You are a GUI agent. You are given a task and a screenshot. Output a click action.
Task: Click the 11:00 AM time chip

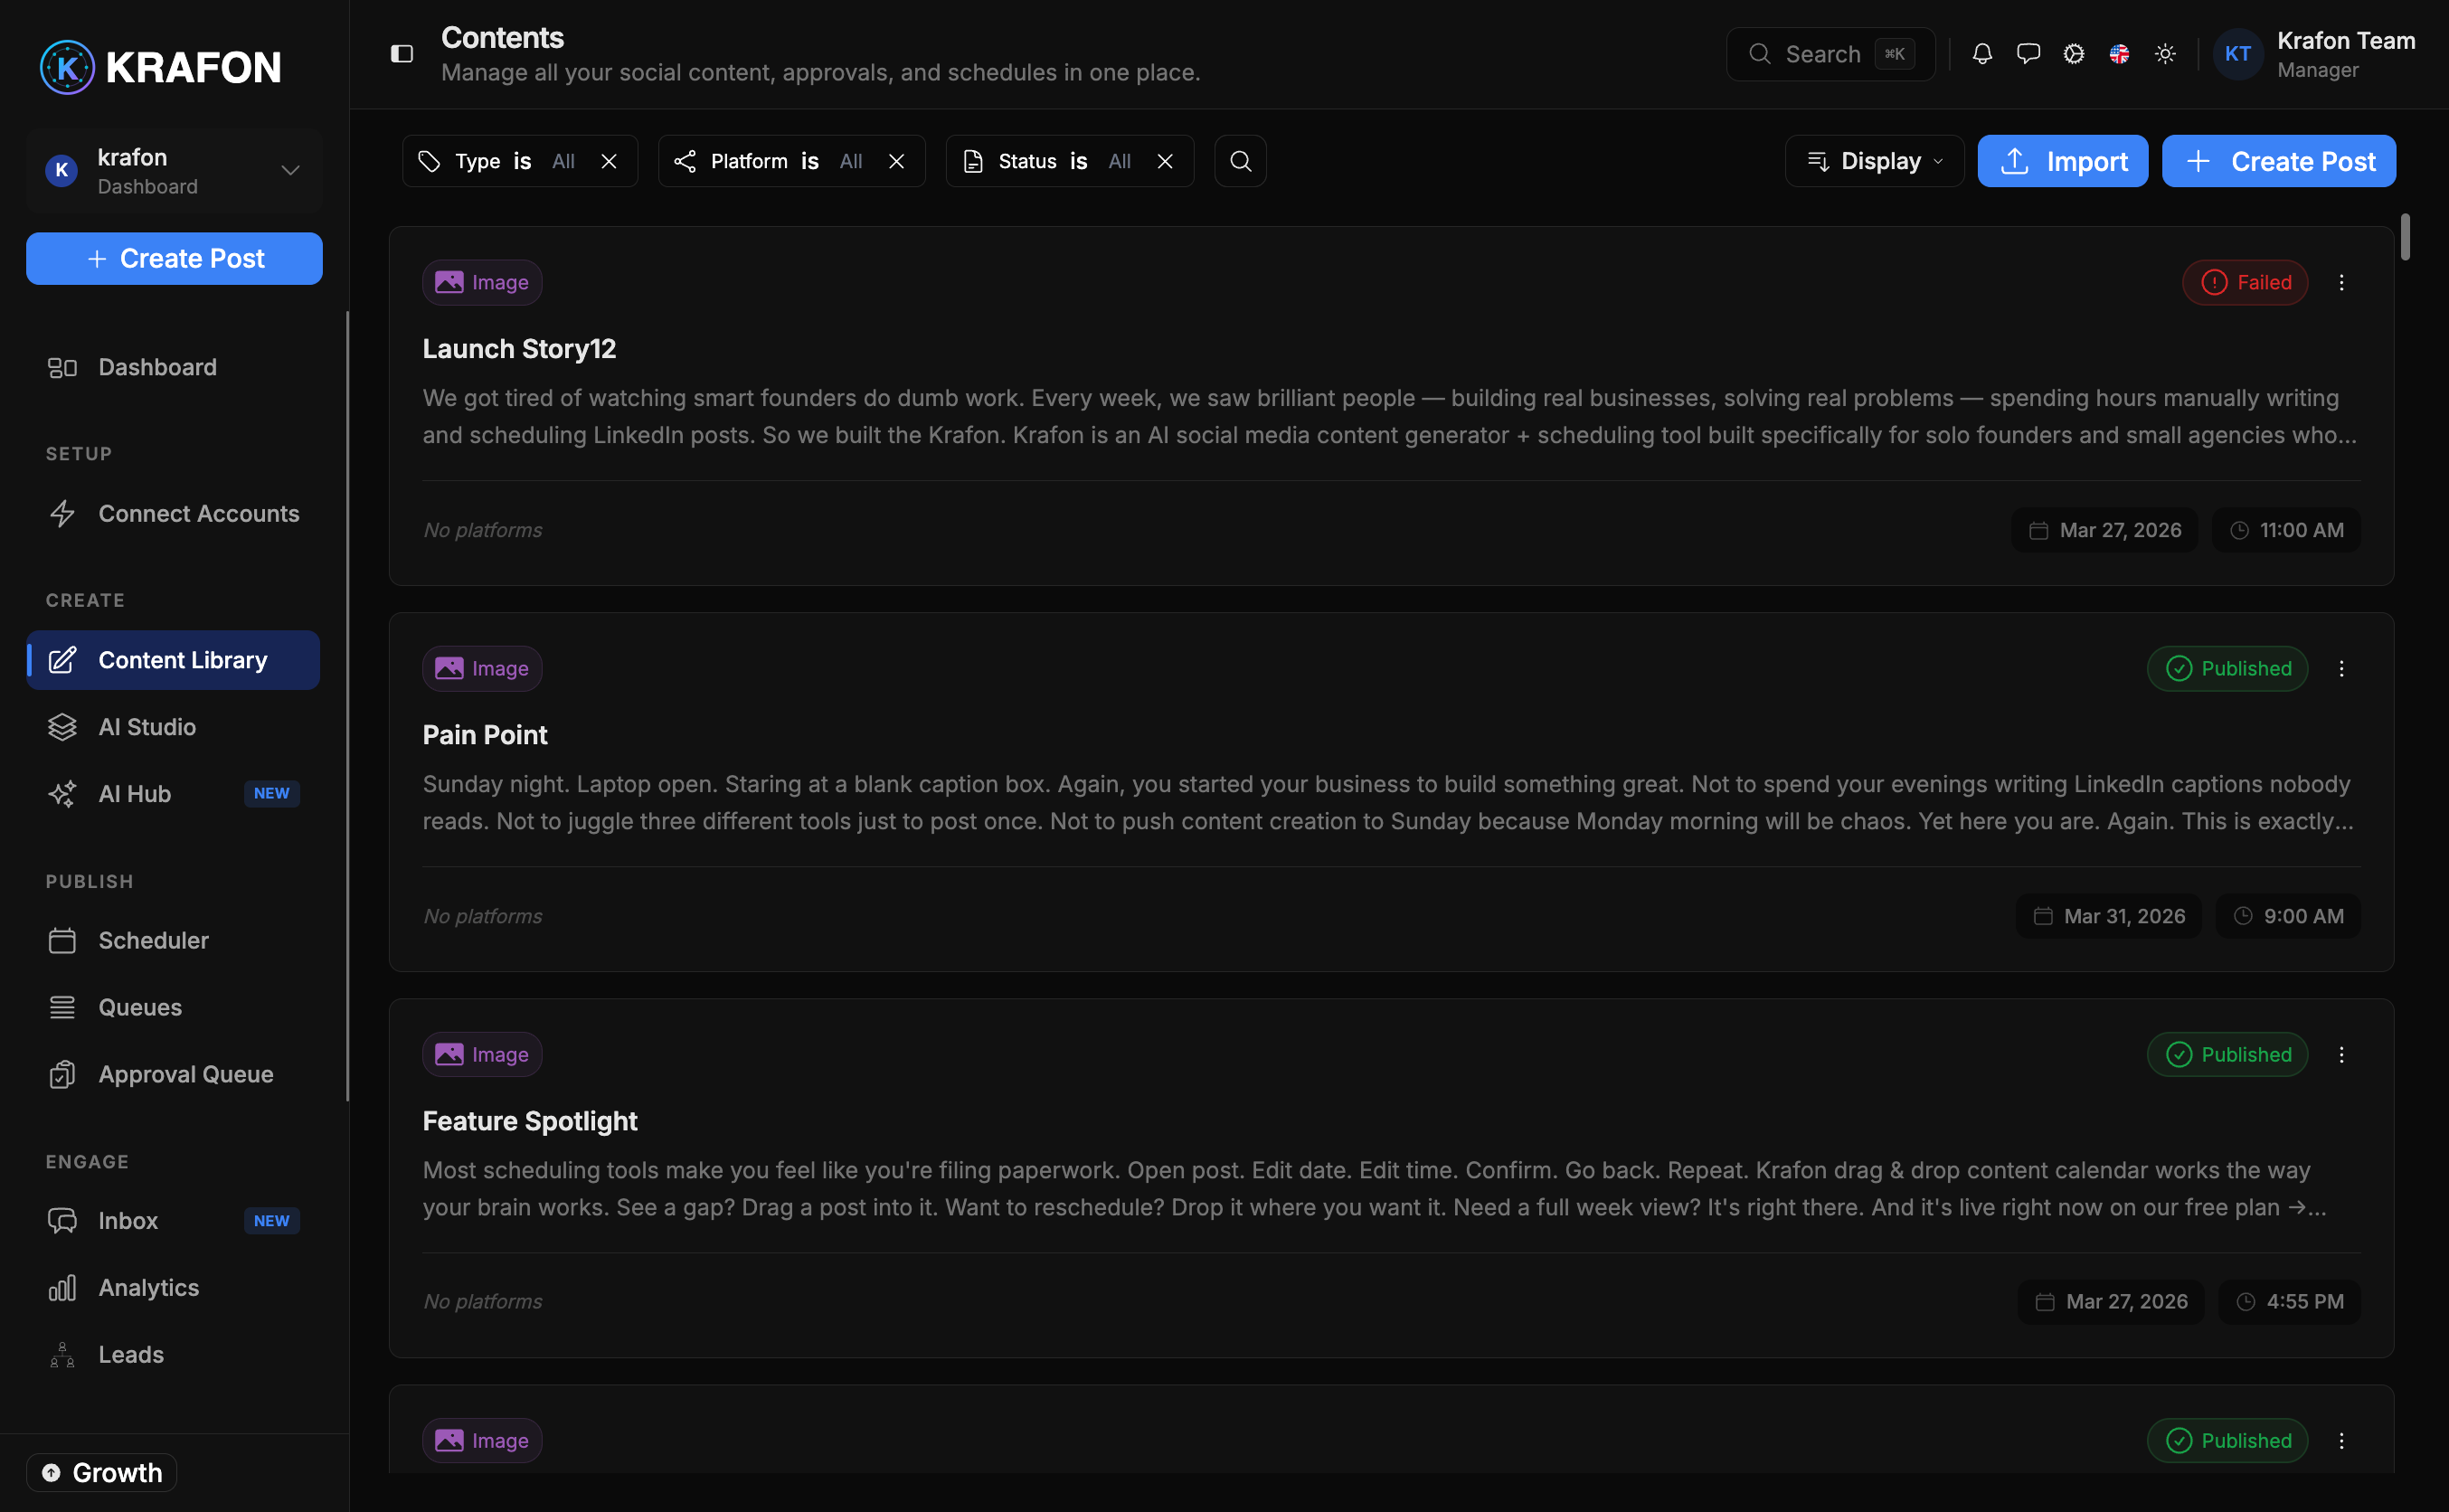(x=2286, y=530)
